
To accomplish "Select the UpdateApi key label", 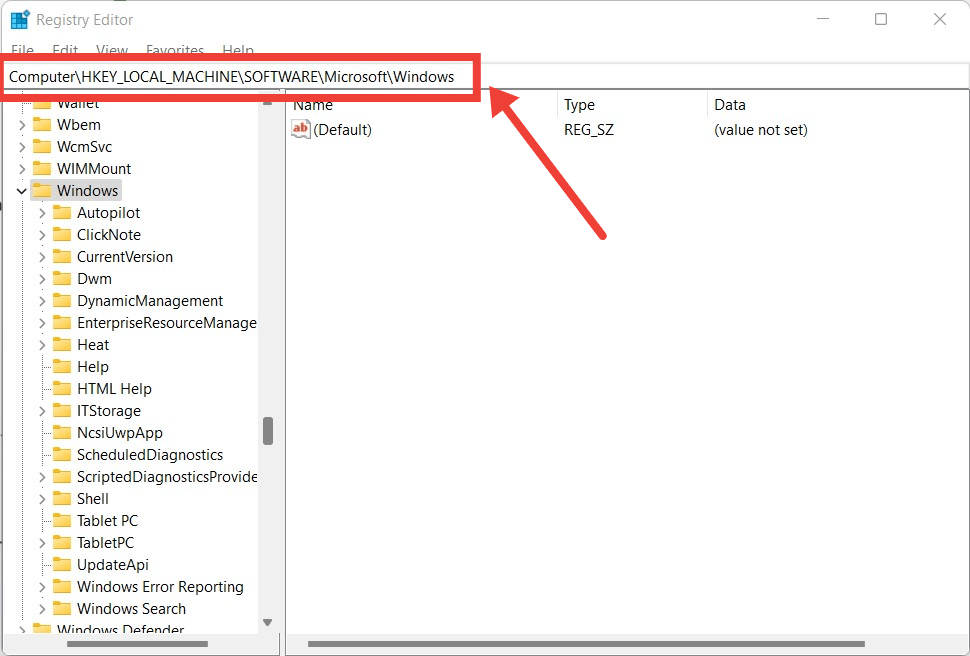I will (113, 564).
